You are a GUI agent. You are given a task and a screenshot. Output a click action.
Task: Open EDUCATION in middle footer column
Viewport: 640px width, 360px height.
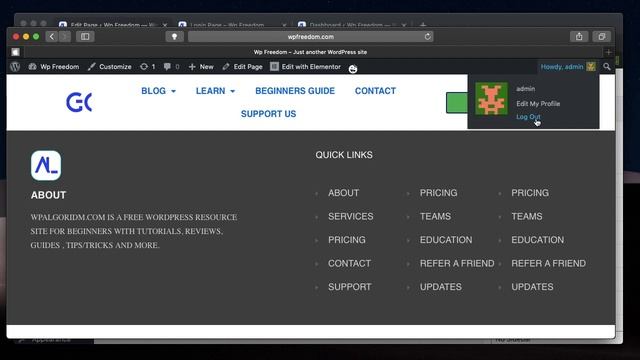point(446,240)
